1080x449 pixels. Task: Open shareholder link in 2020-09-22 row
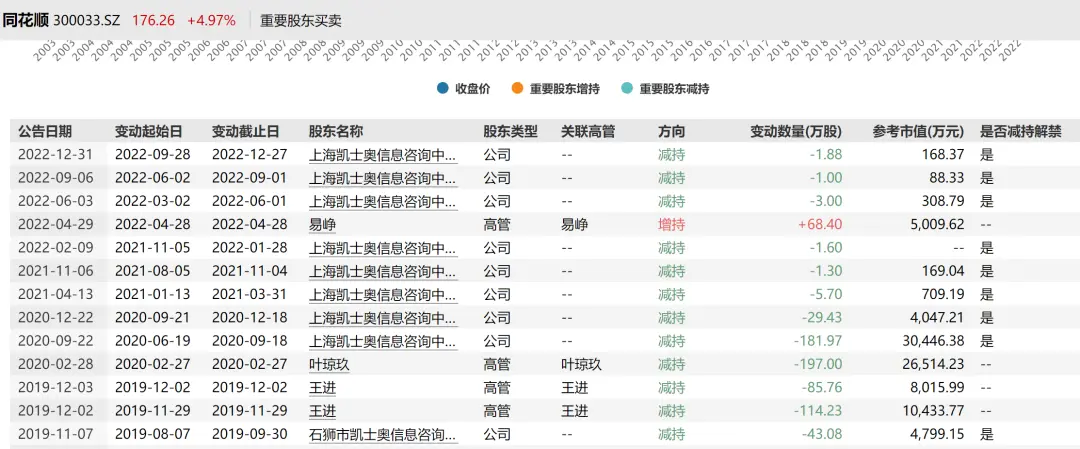pyautogui.click(x=383, y=341)
